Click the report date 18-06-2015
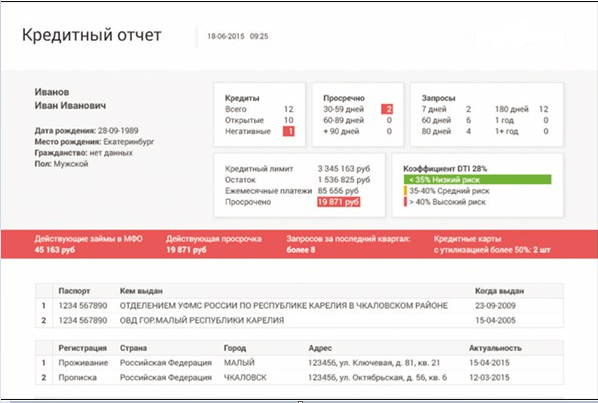Image resolution: width=598 pixels, height=403 pixels. (225, 36)
